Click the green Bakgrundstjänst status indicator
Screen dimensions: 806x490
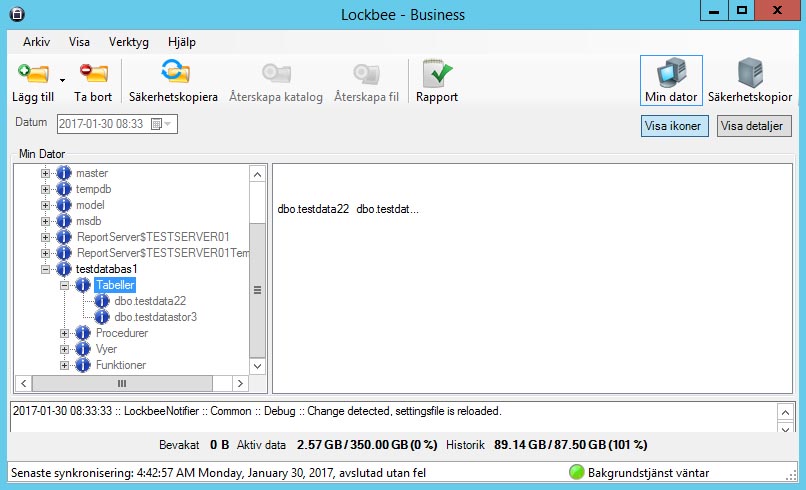577,472
